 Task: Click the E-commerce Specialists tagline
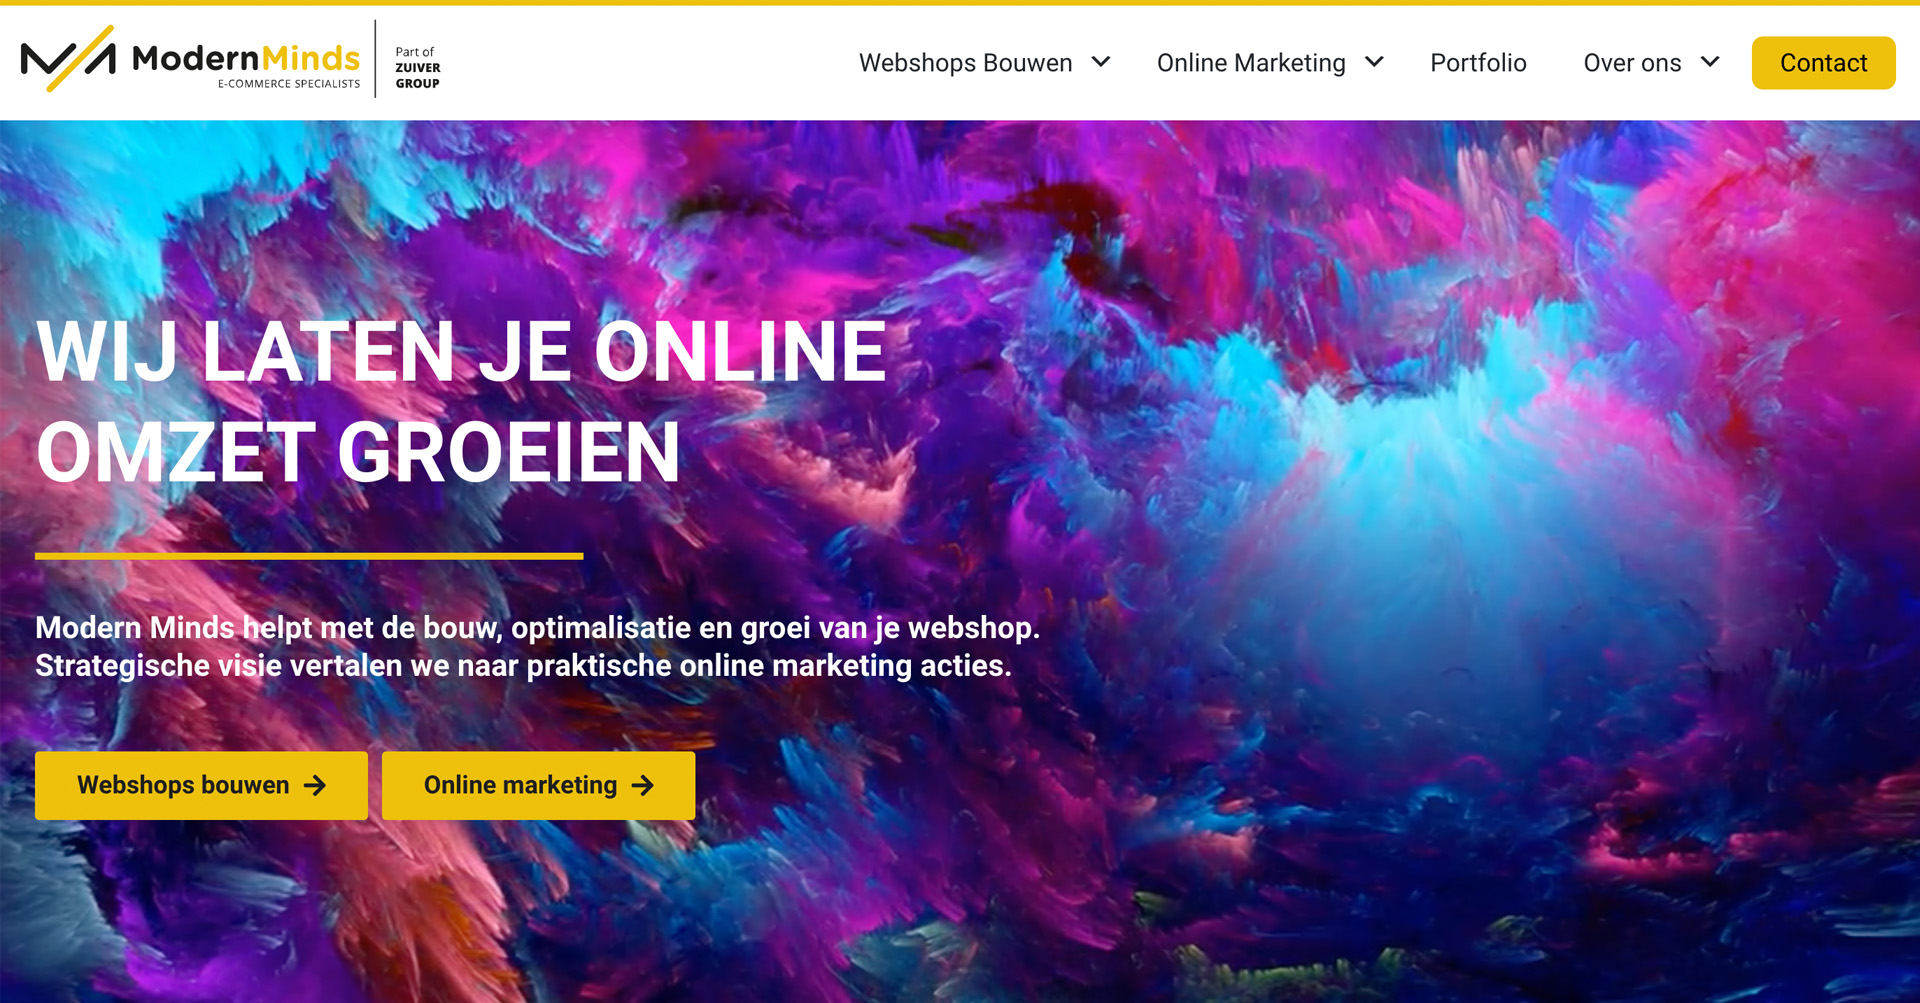click(x=289, y=84)
